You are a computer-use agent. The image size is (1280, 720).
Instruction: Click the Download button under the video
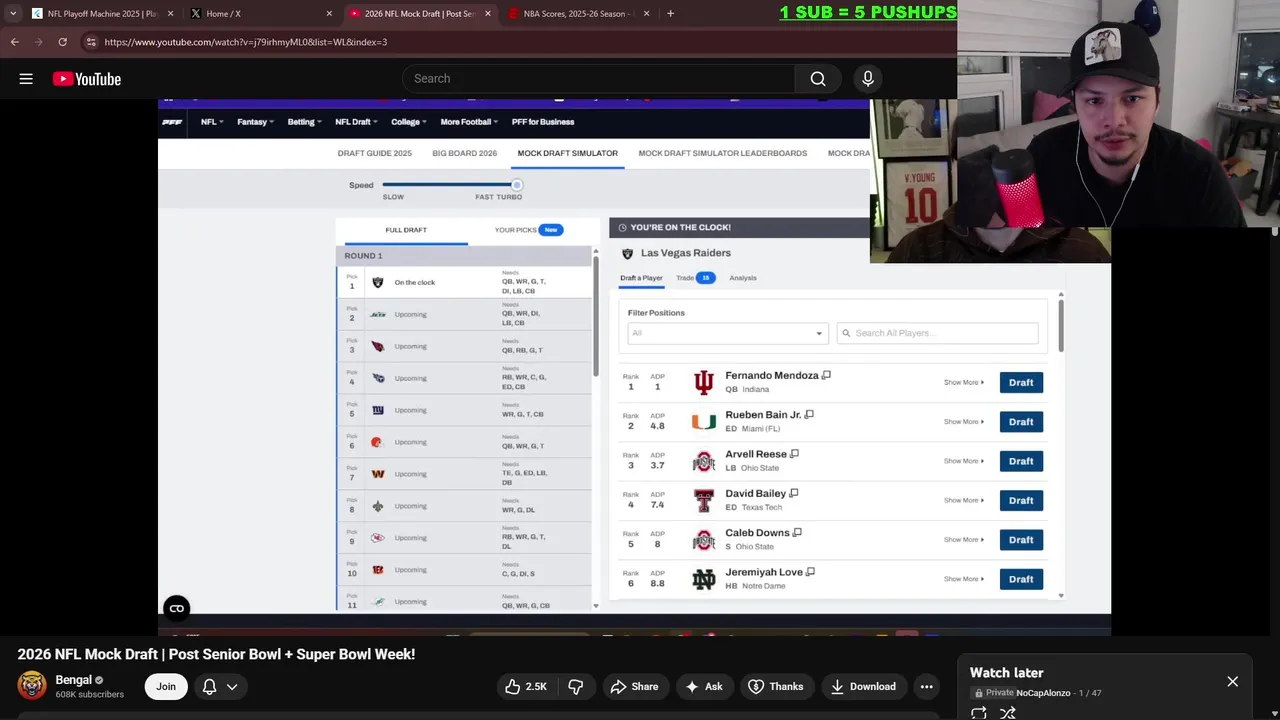863,686
